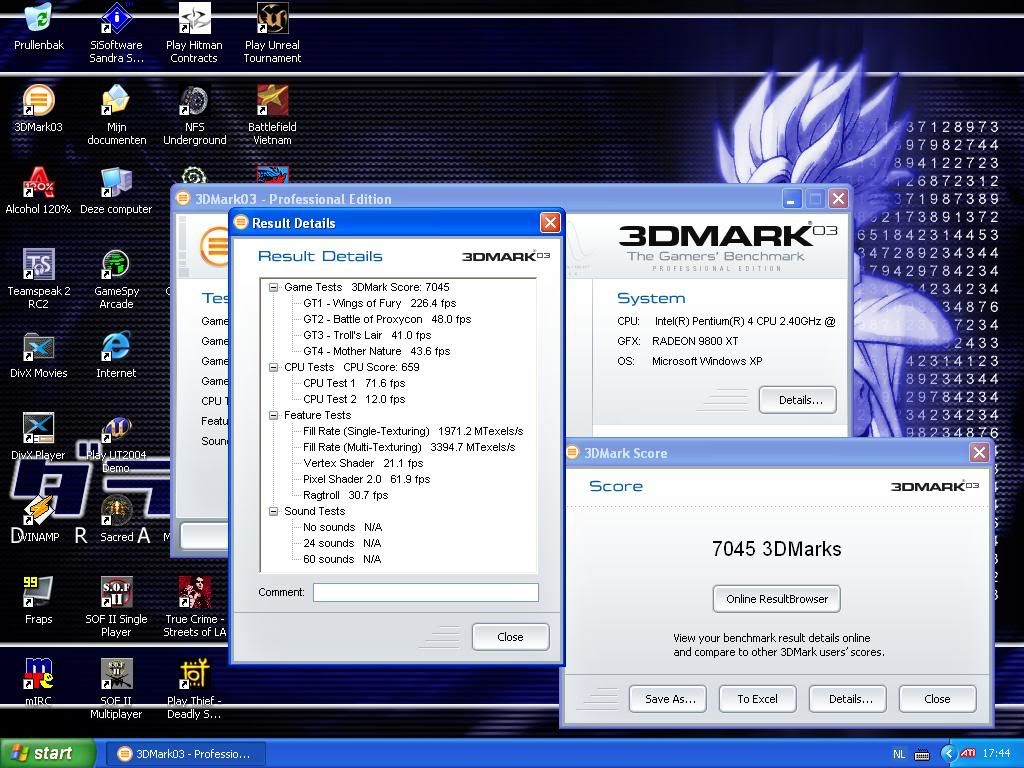Select the Ragtroll row

pyautogui.click(x=345, y=495)
